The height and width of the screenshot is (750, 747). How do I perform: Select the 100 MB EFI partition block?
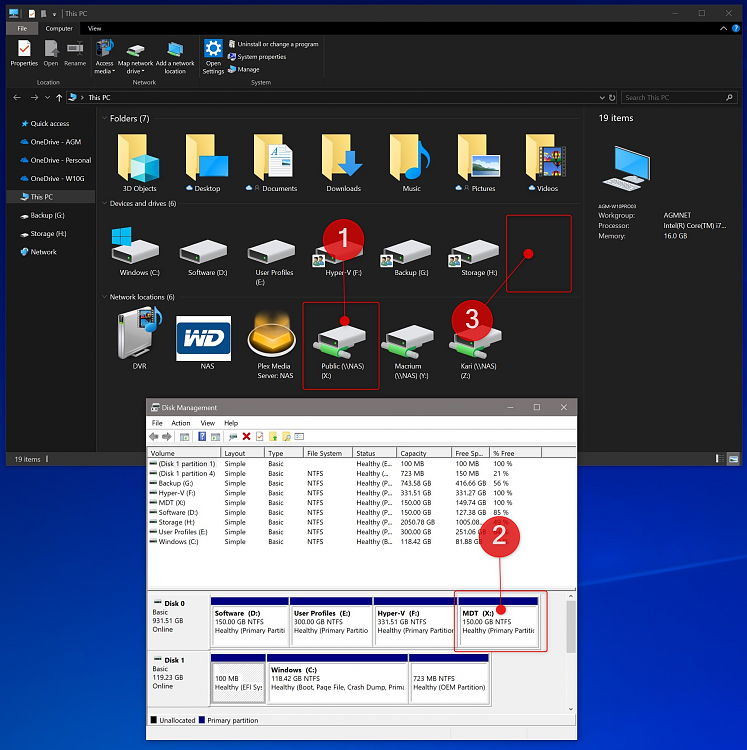(x=238, y=678)
